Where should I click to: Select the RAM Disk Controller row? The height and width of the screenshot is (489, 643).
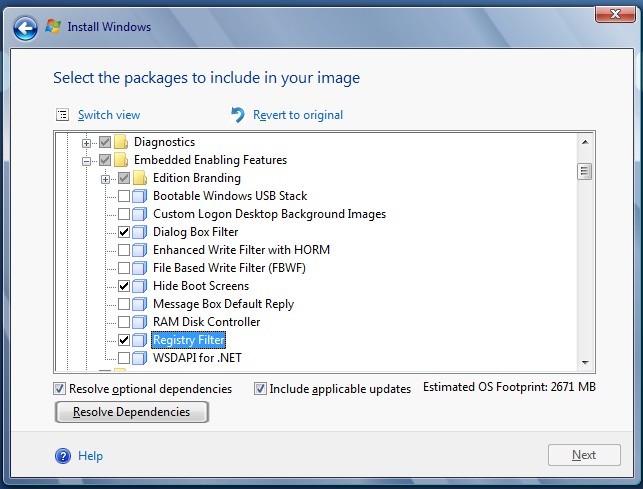click(x=207, y=322)
